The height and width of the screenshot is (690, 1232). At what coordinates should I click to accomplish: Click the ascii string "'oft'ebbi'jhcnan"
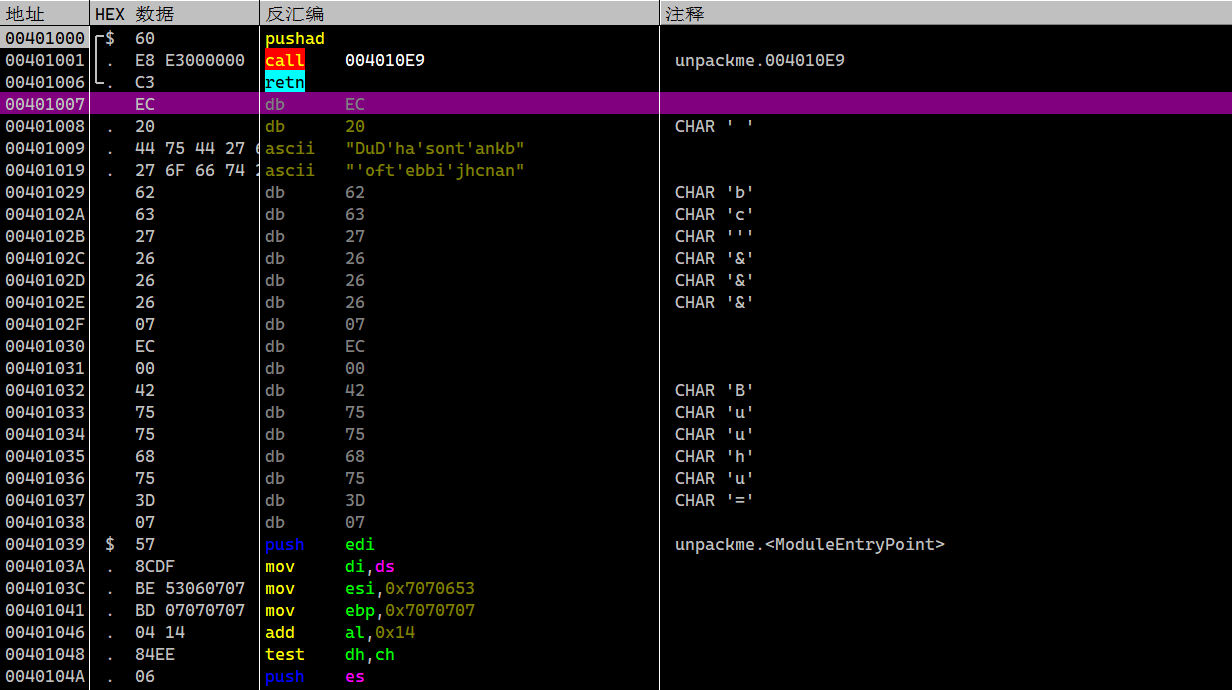435,170
